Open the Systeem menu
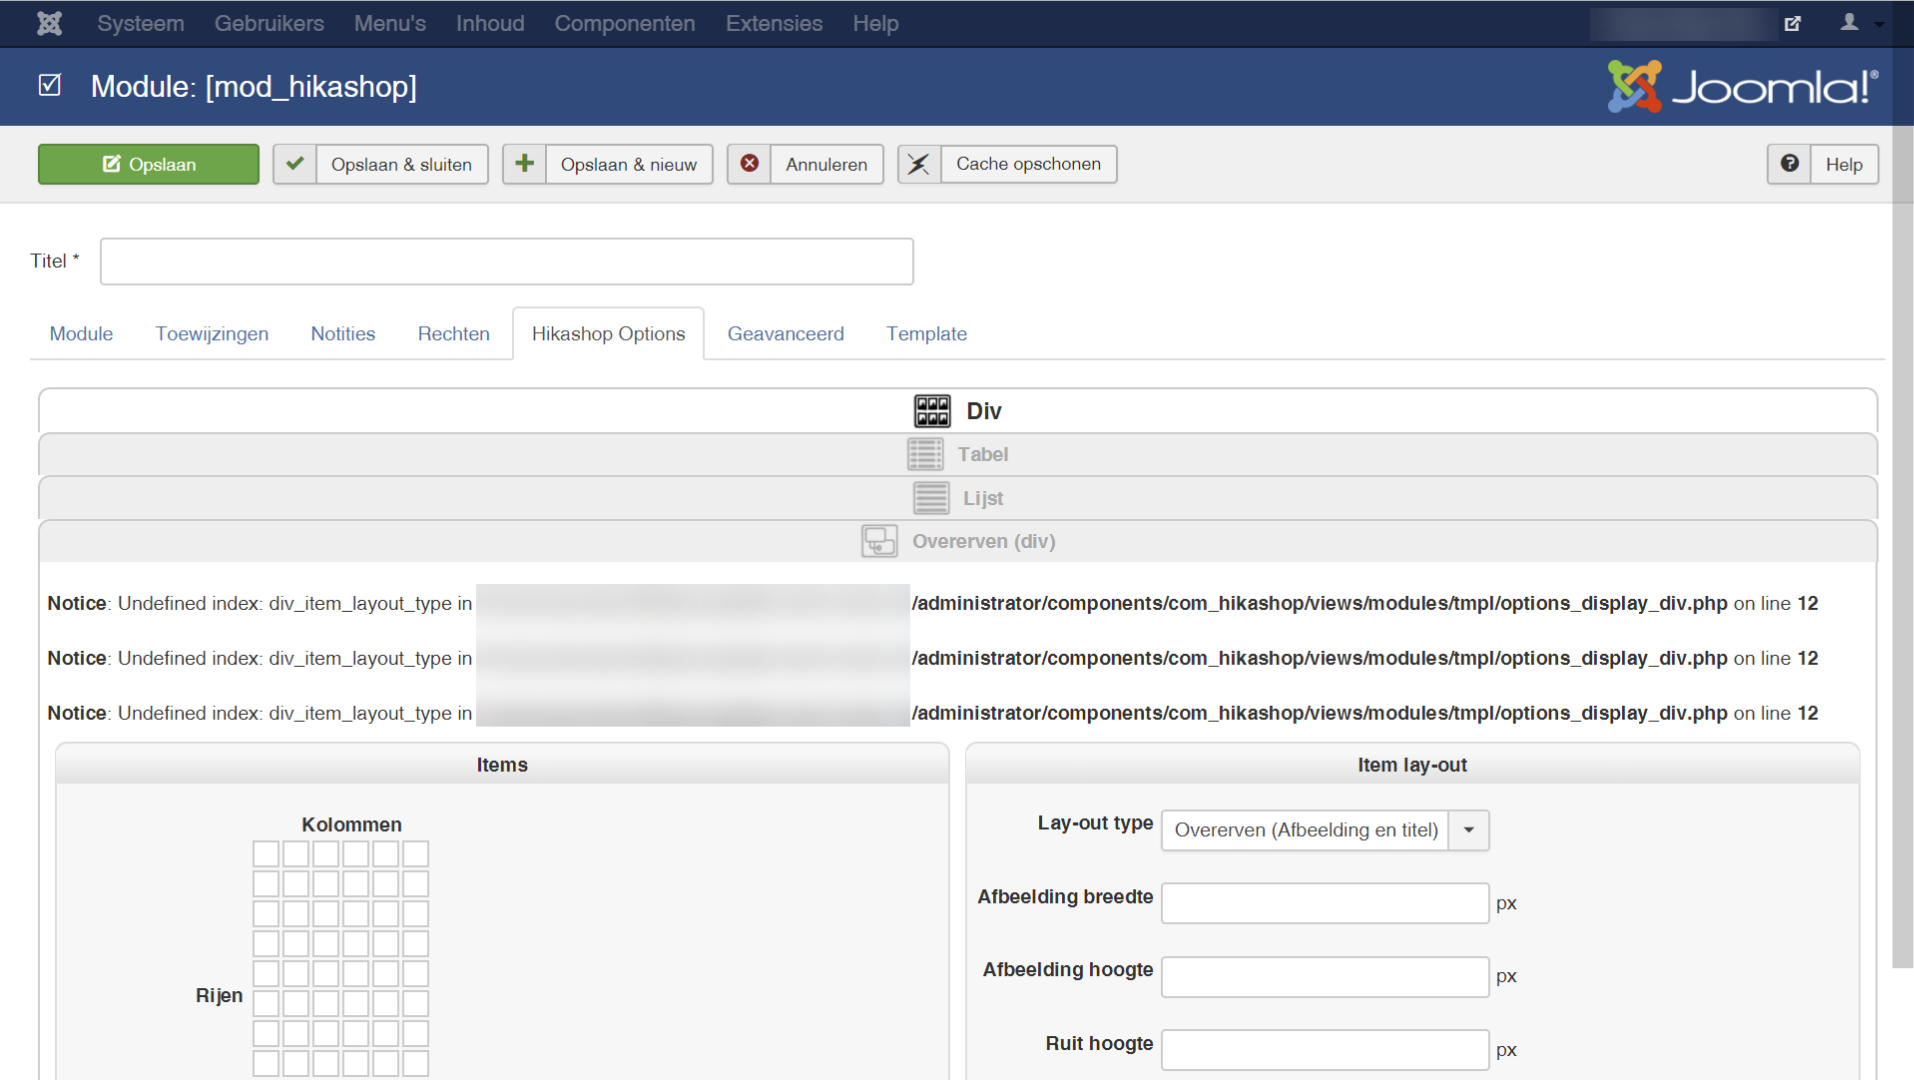The height and width of the screenshot is (1080, 1914). [140, 23]
